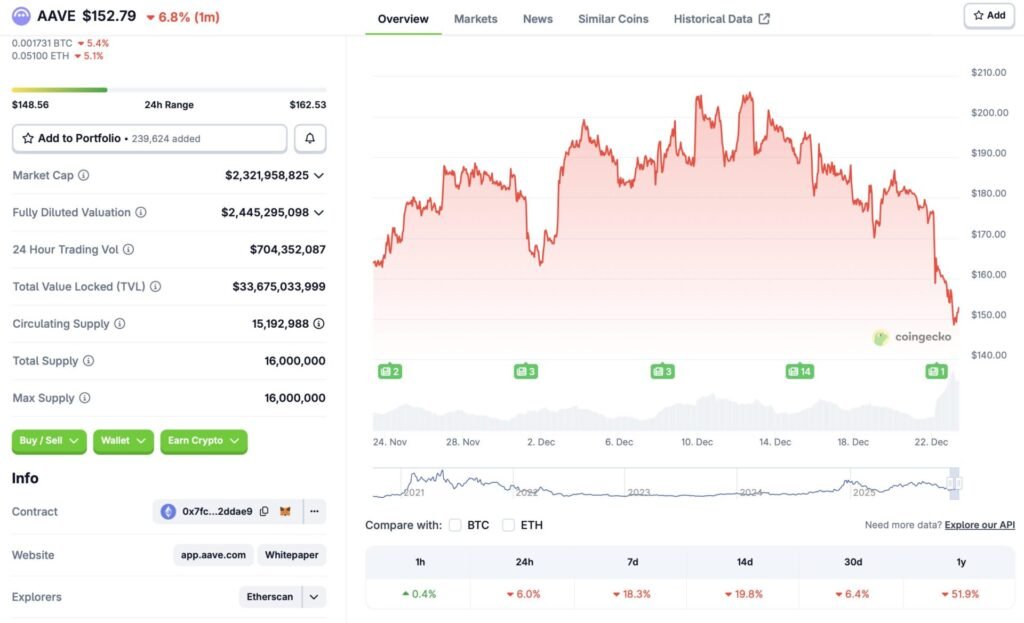Click the Circulating Supply info icon
1024x623 pixels.
[120, 324]
